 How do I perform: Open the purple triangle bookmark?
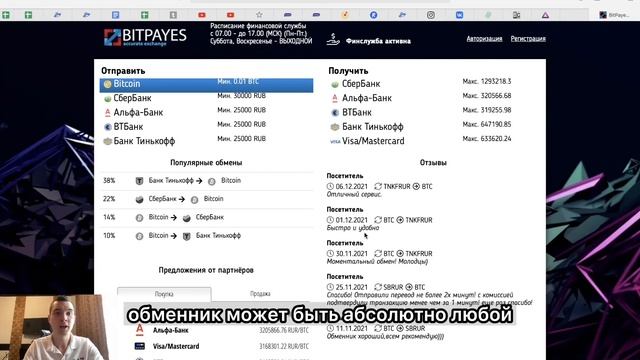[545, 15]
